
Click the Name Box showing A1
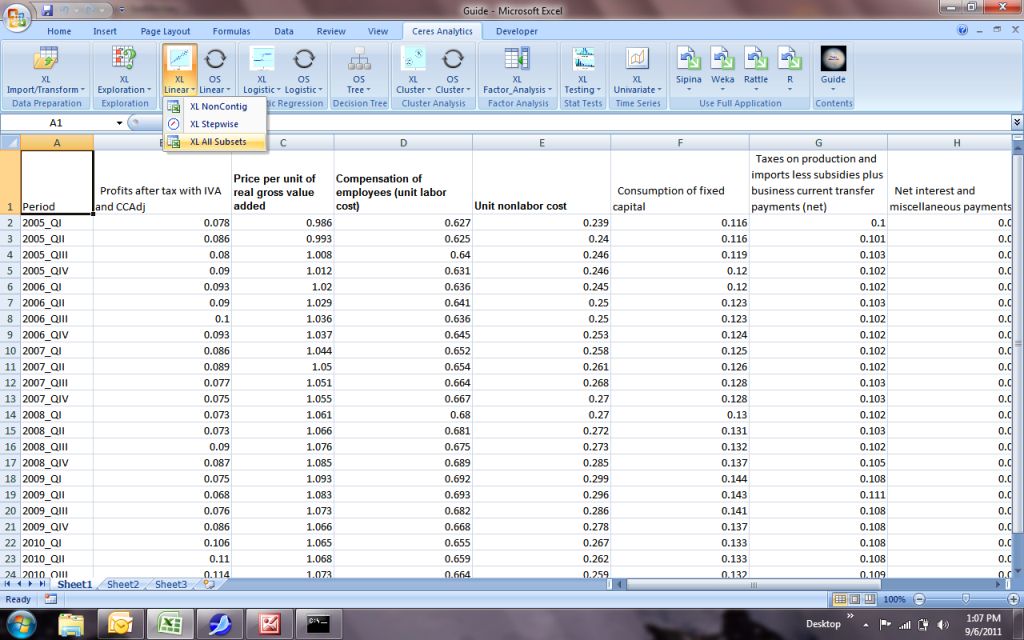click(56, 123)
